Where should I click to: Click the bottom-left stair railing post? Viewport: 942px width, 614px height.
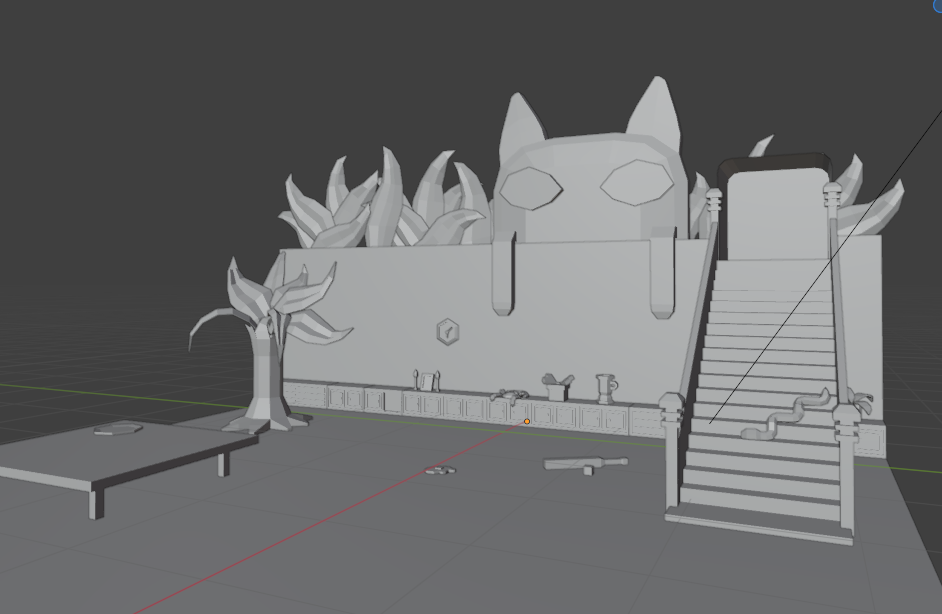click(669, 450)
